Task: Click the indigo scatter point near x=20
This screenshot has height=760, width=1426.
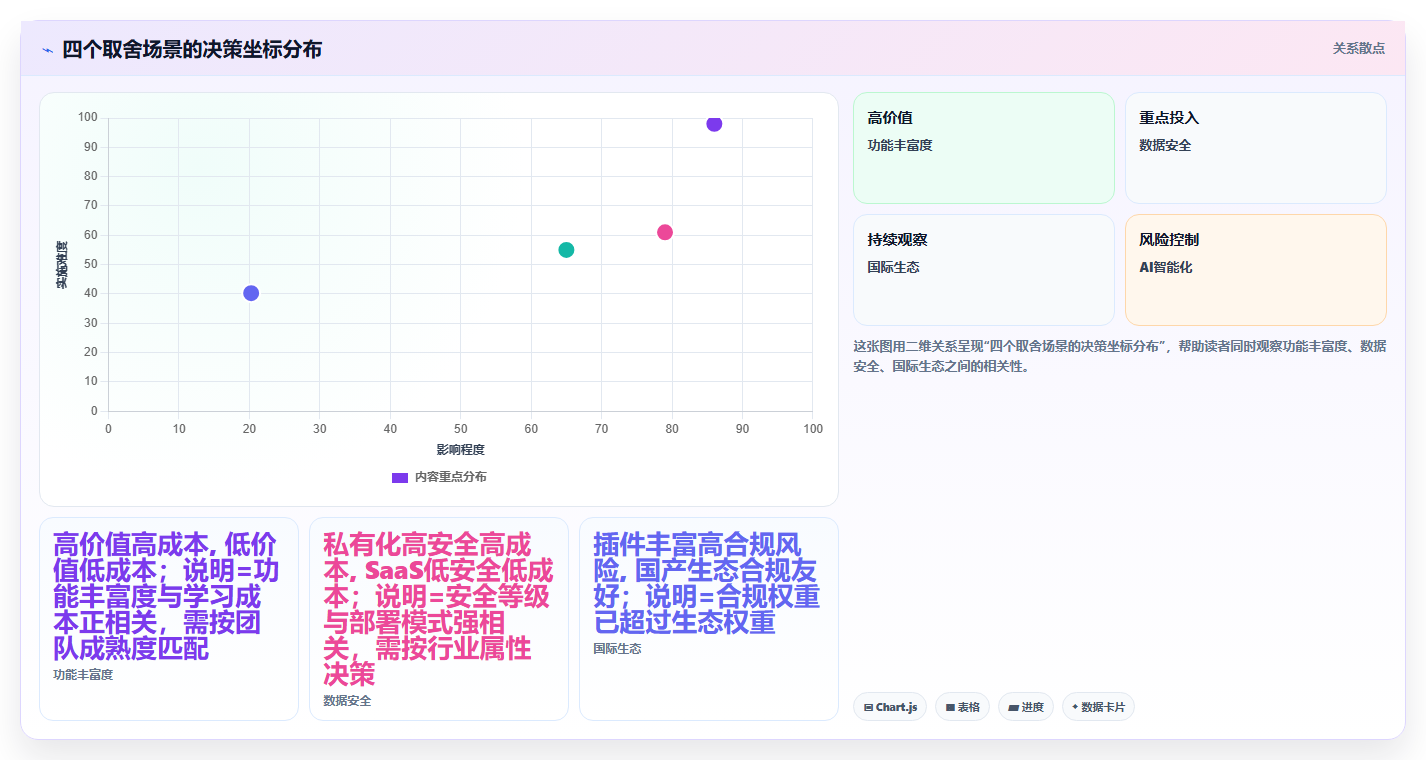Action: (251, 293)
